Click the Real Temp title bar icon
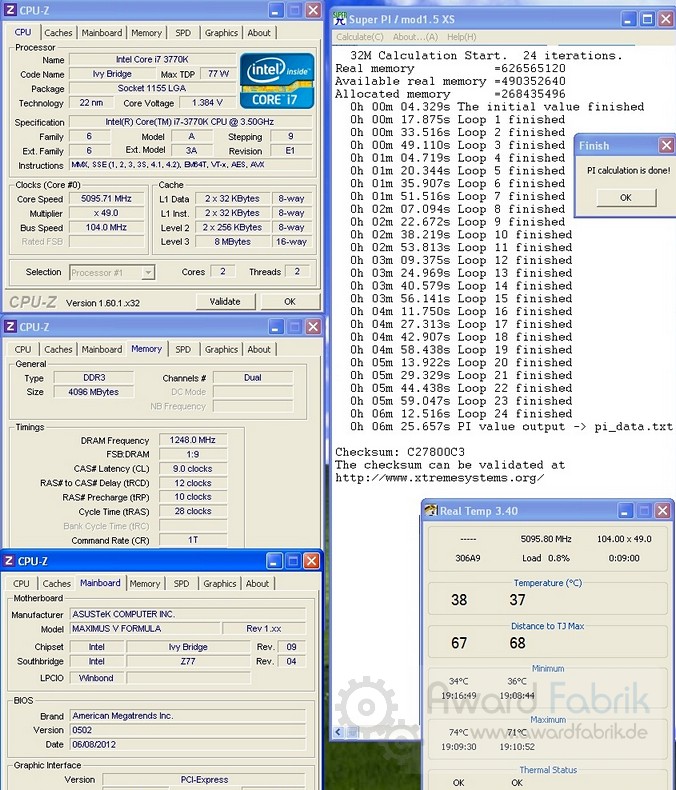The image size is (676, 790). pos(430,511)
